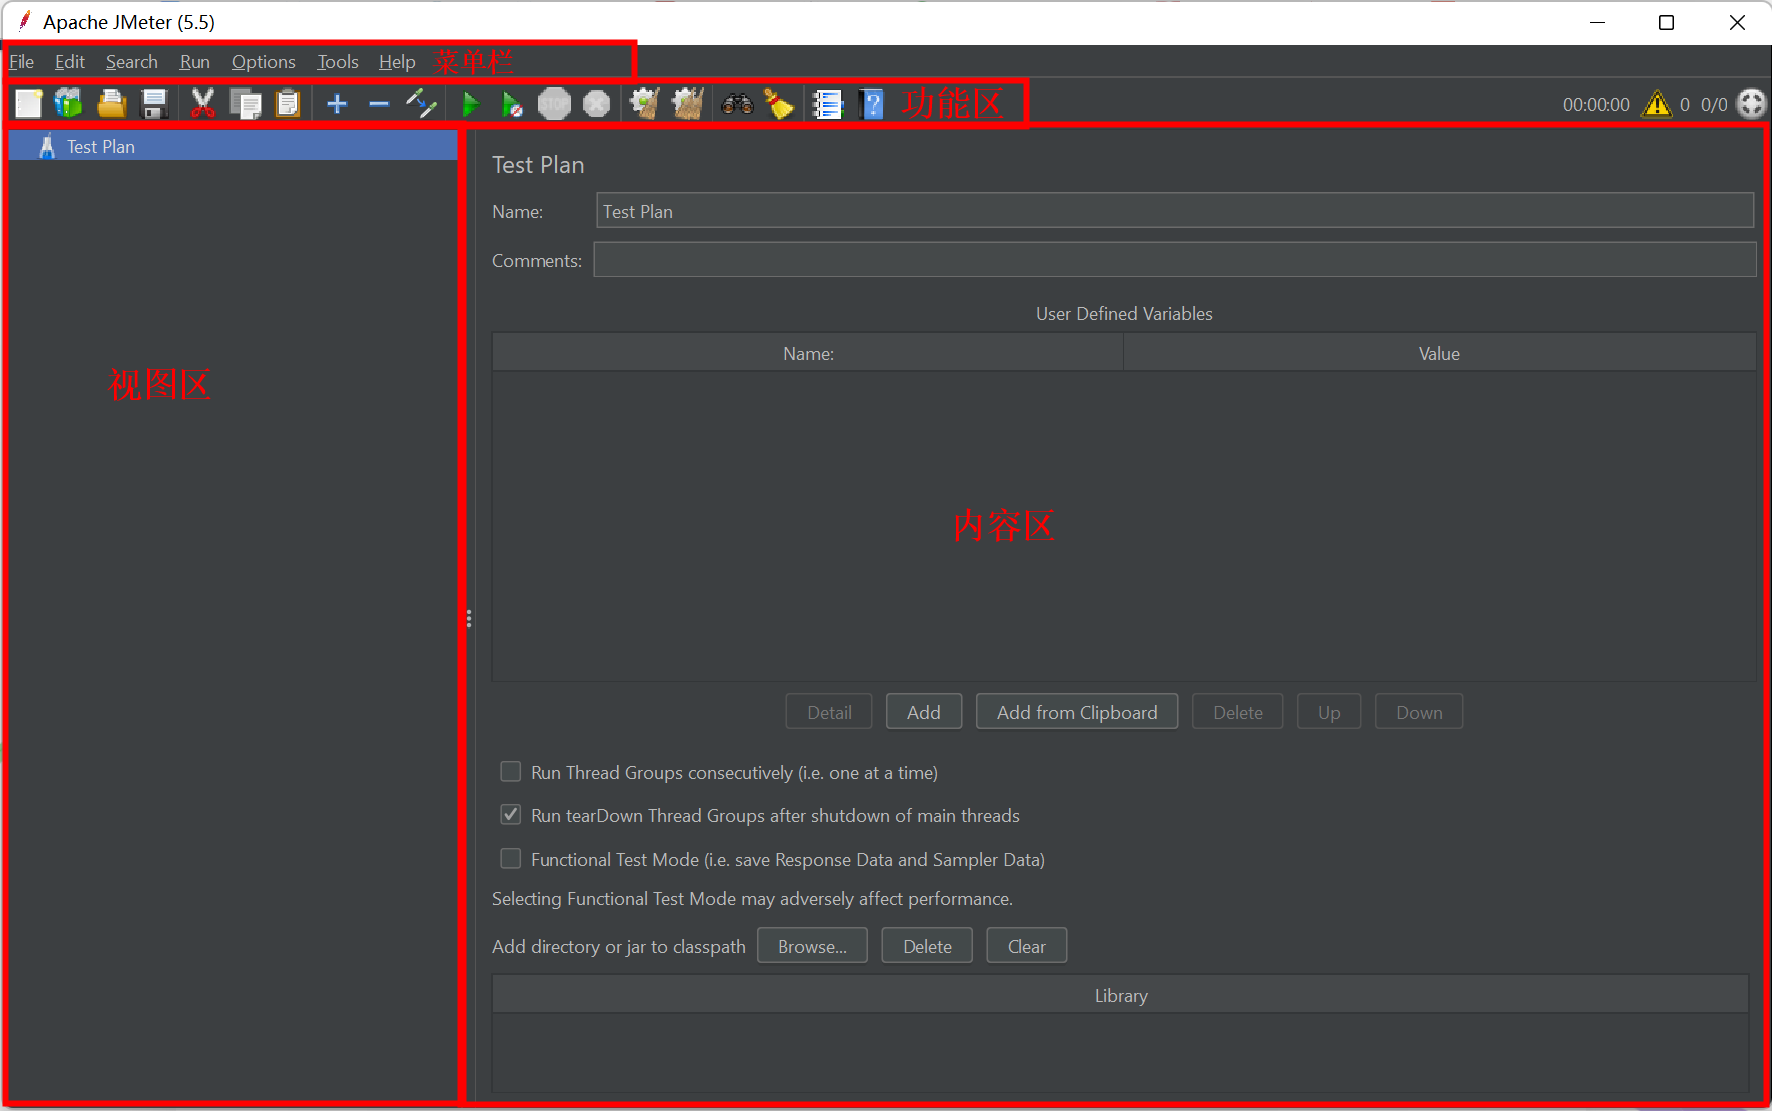Click the Toggle enable/disable icon
The width and height of the screenshot is (1772, 1111).
coord(421,103)
